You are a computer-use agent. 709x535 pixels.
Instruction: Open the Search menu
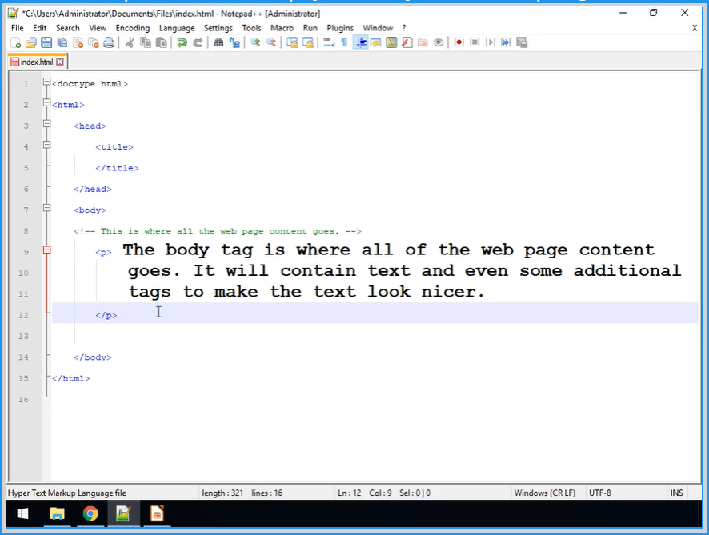point(68,28)
